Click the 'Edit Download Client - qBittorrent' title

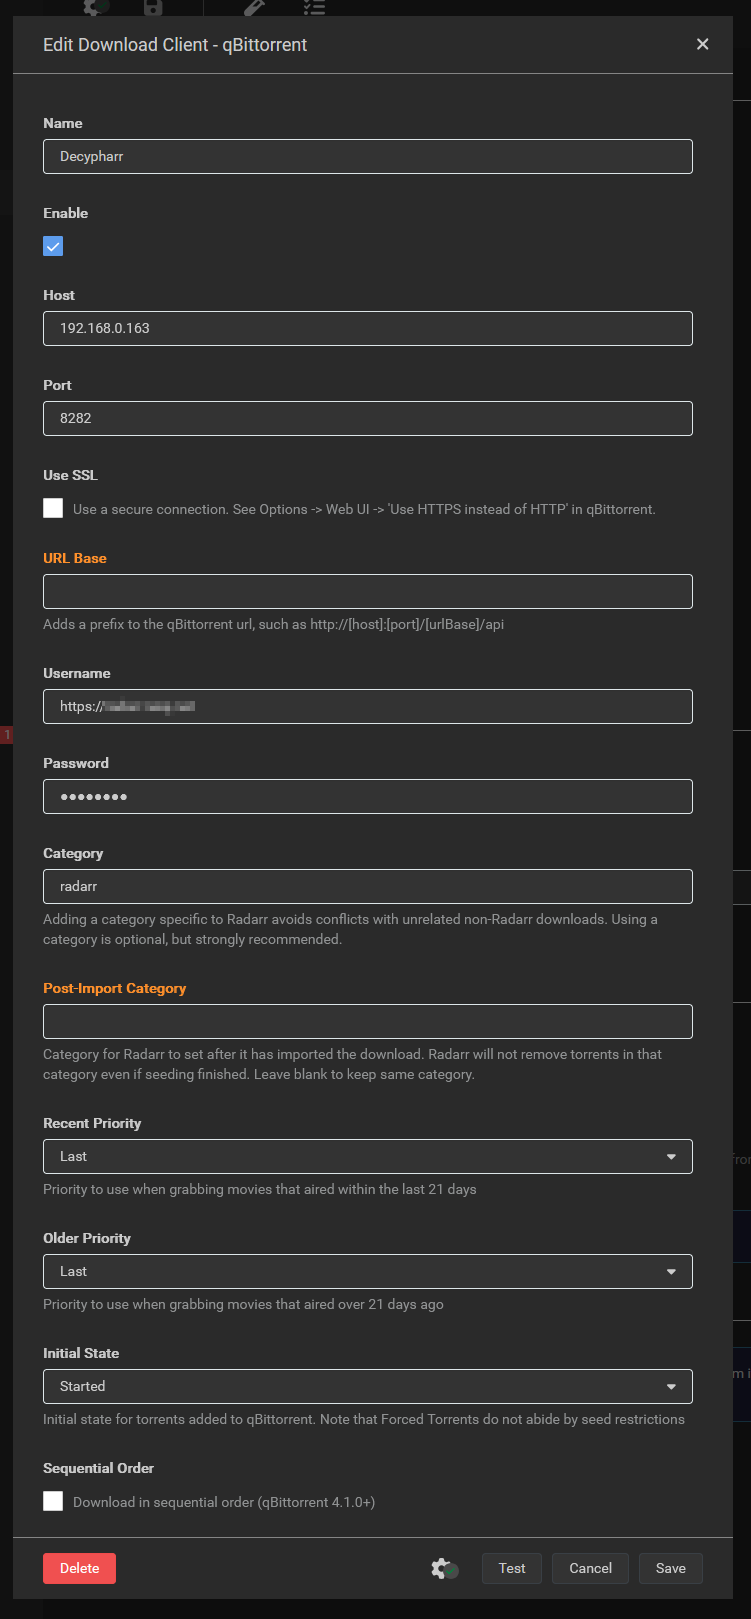click(x=175, y=45)
